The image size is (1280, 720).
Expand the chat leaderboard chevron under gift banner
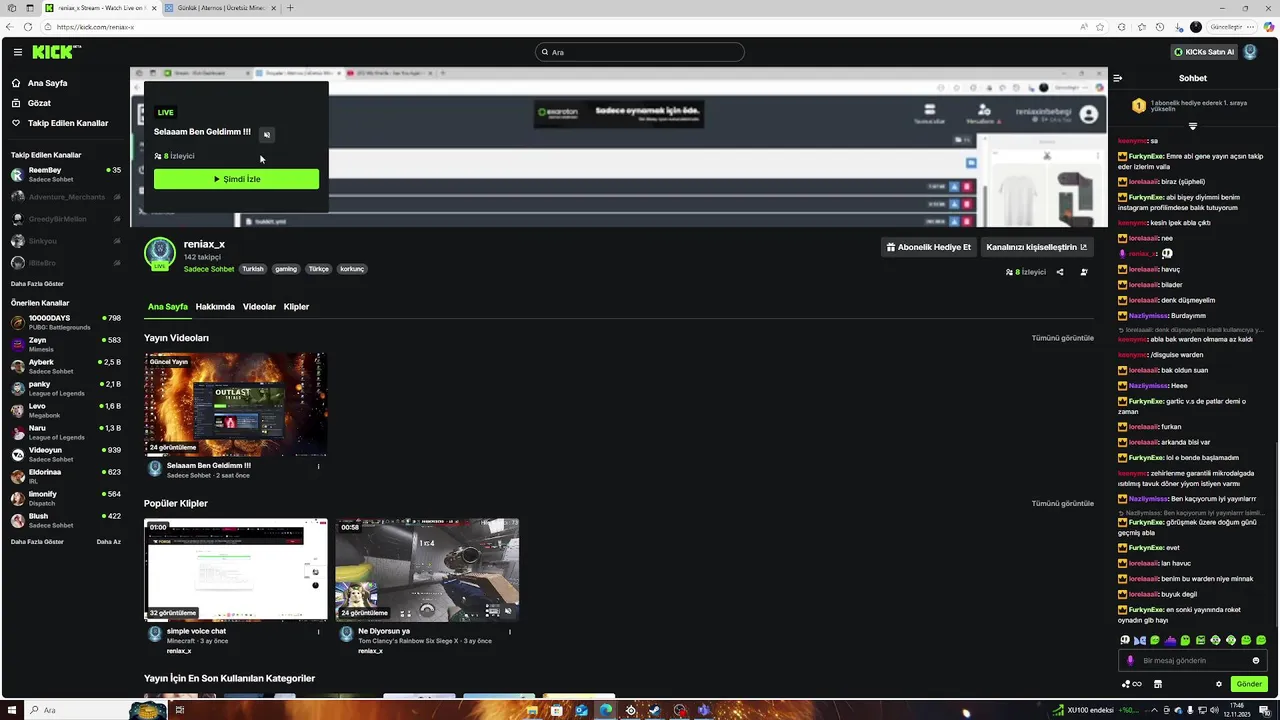(1192, 126)
